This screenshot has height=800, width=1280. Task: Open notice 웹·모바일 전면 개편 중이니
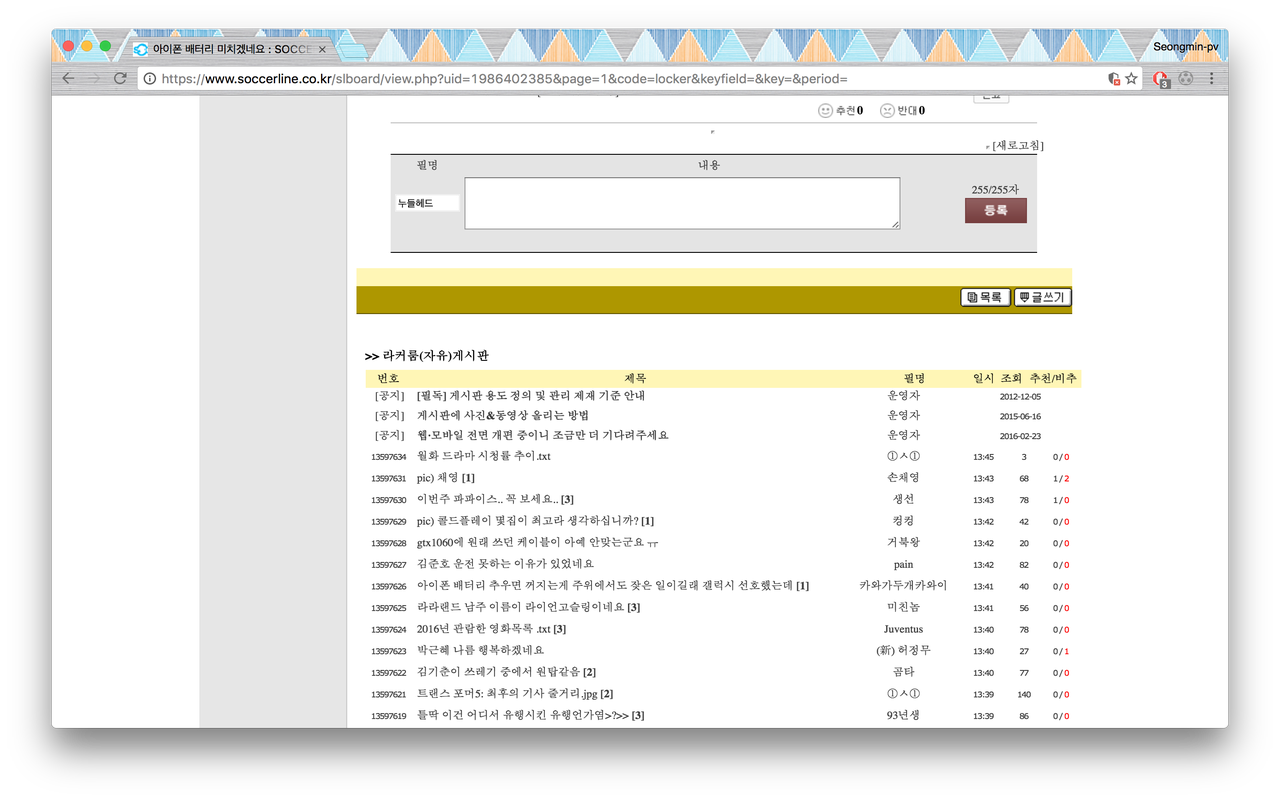543,435
